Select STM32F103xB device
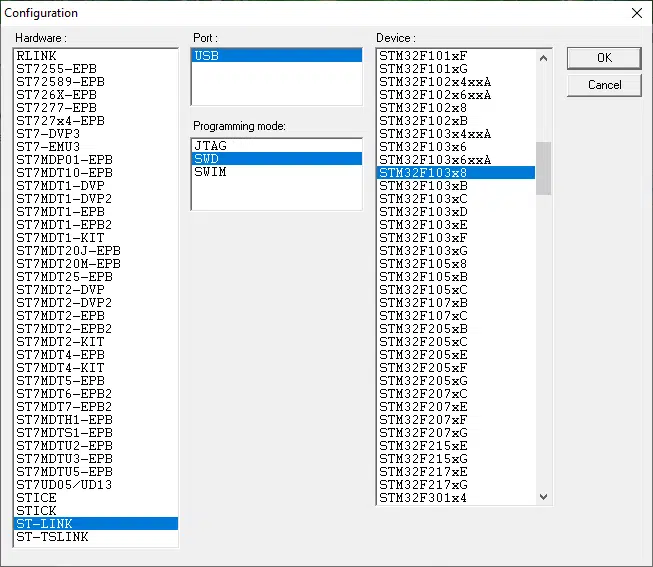The image size is (653, 567). pyautogui.click(x=456, y=186)
